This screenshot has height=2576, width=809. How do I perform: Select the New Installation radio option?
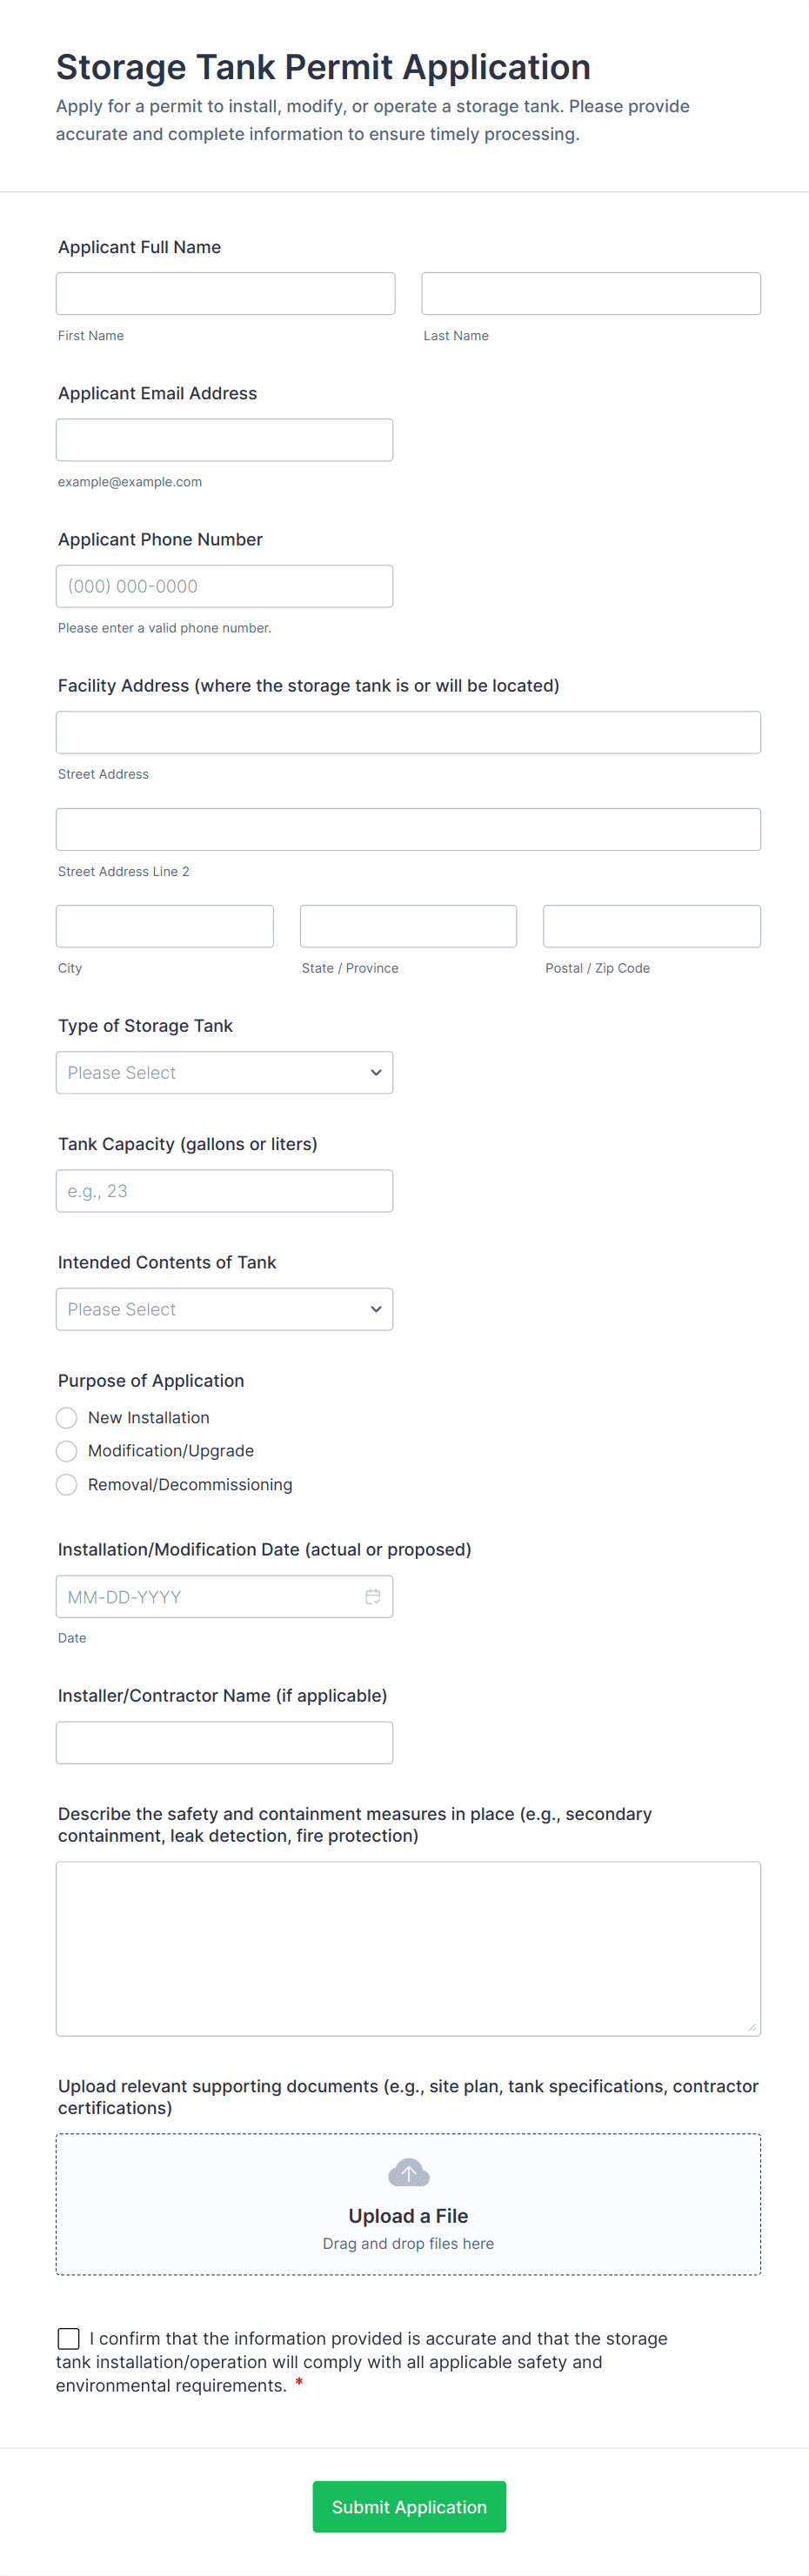67,1417
